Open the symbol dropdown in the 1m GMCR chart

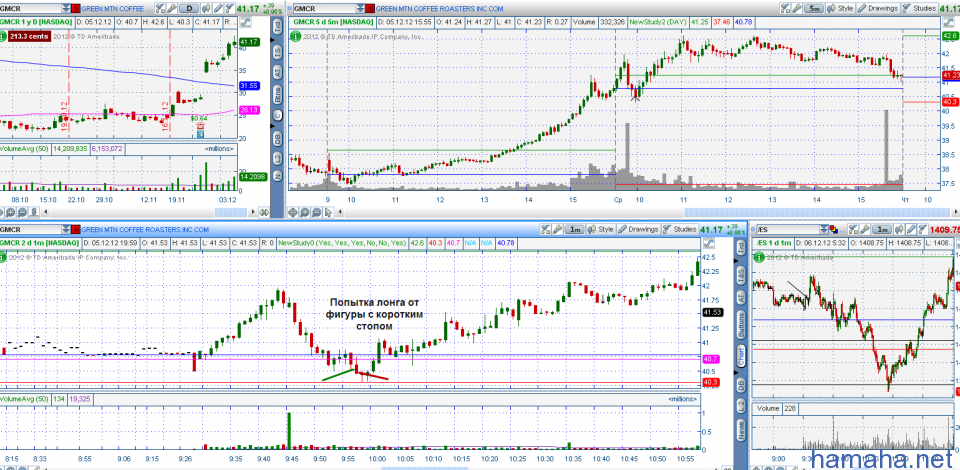coord(66,229)
